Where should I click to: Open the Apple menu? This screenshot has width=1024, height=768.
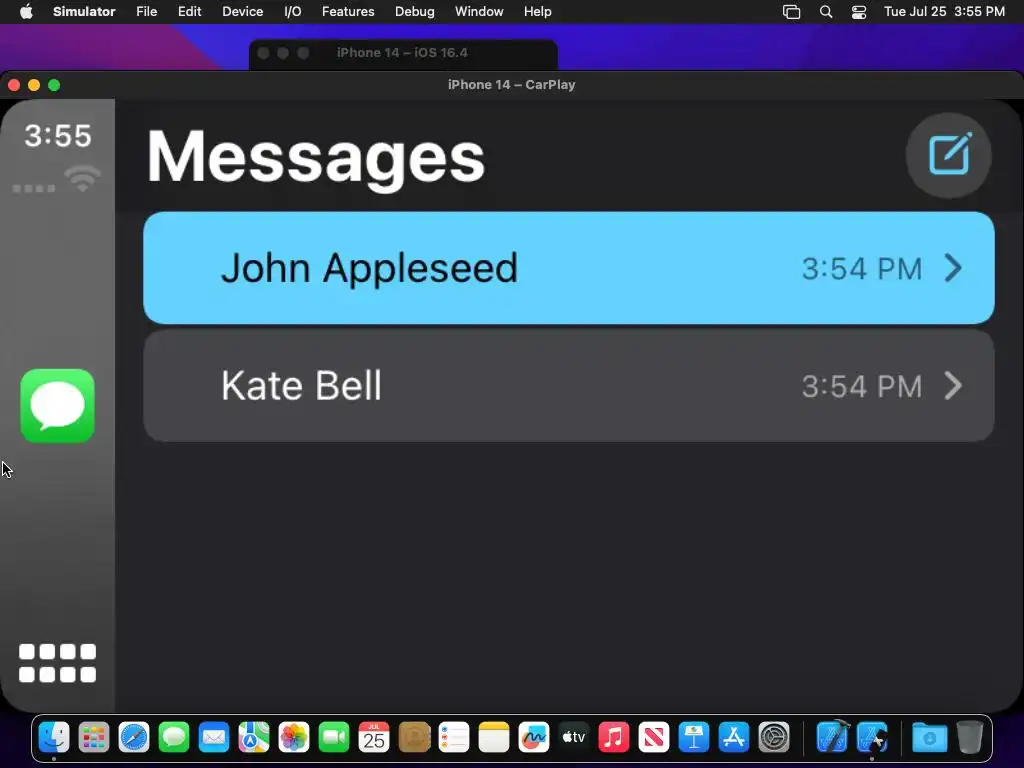click(x=26, y=12)
